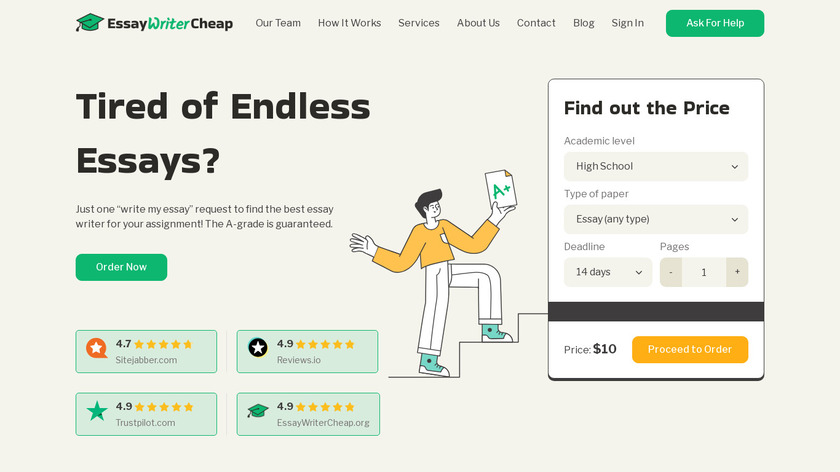Click the Proceed to Order button
840x472 pixels.
click(689, 350)
